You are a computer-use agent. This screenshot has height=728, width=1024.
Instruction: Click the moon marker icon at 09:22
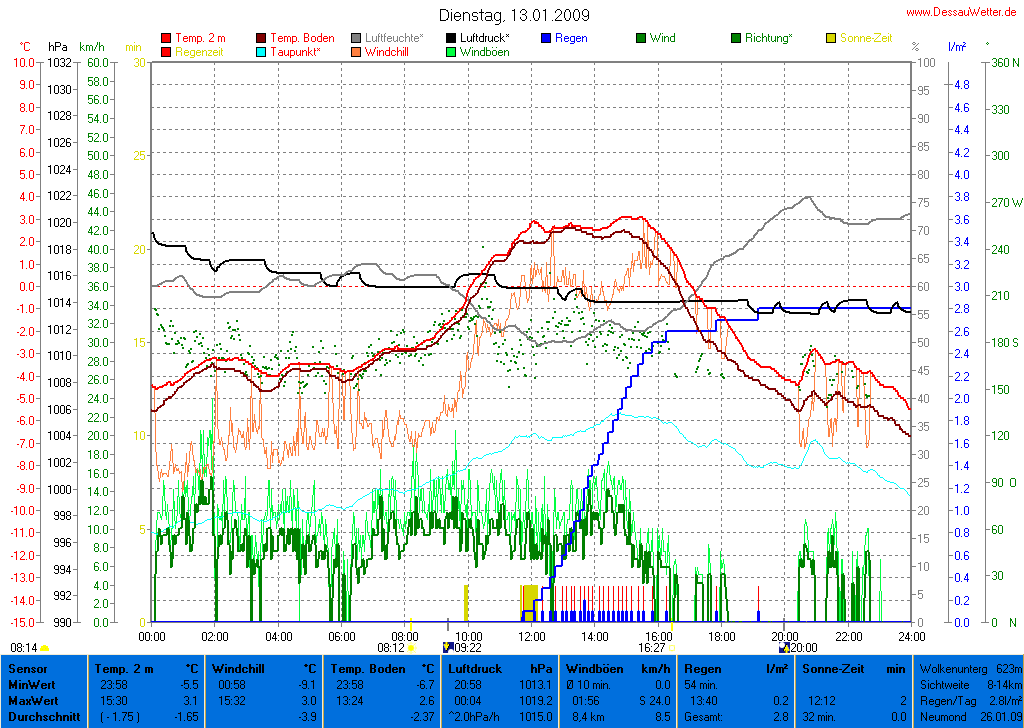(447, 647)
